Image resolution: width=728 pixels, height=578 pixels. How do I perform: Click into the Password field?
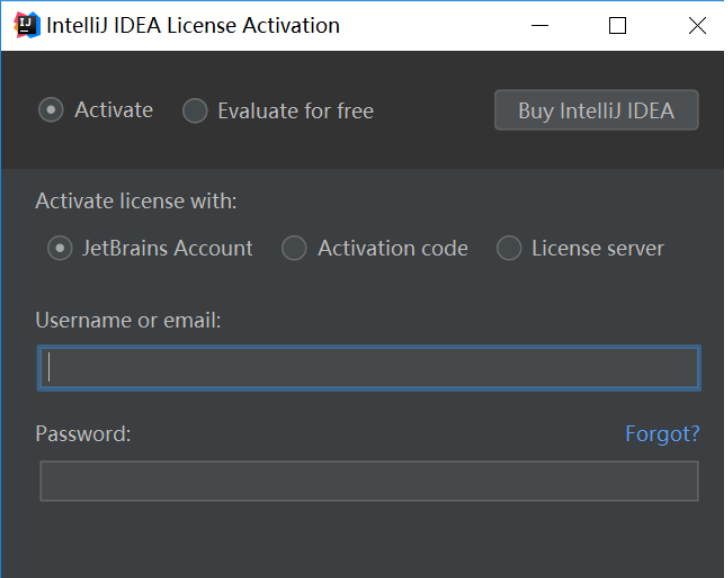(x=369, y=481)
